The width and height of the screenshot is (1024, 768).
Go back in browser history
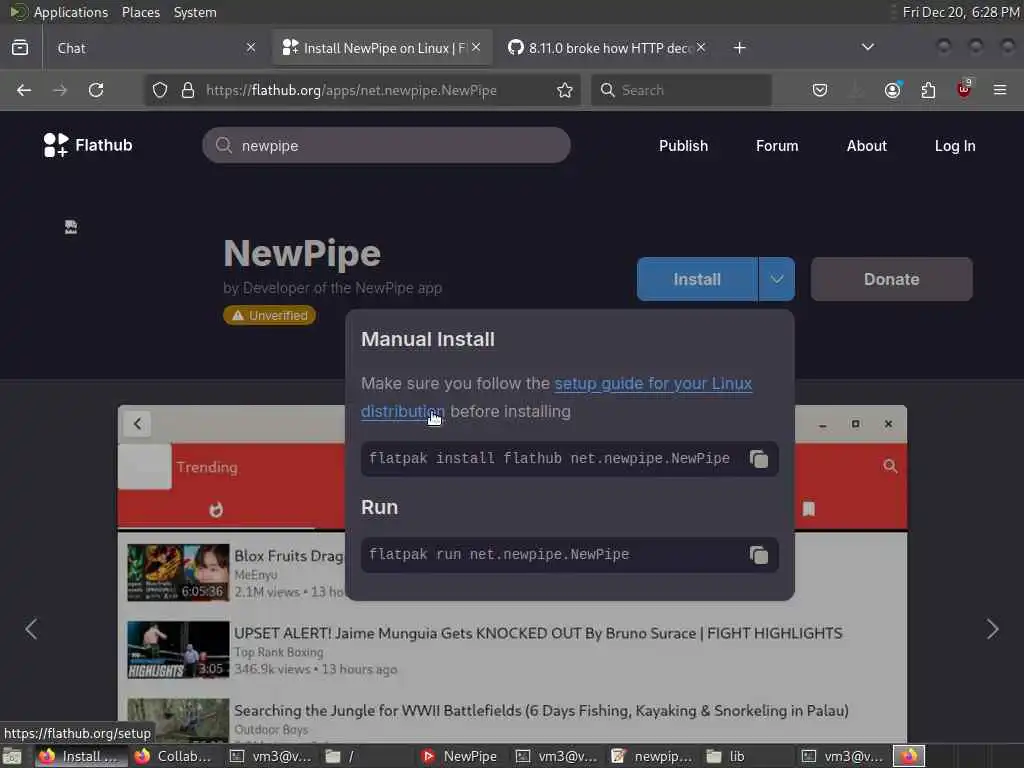(24, 90)
